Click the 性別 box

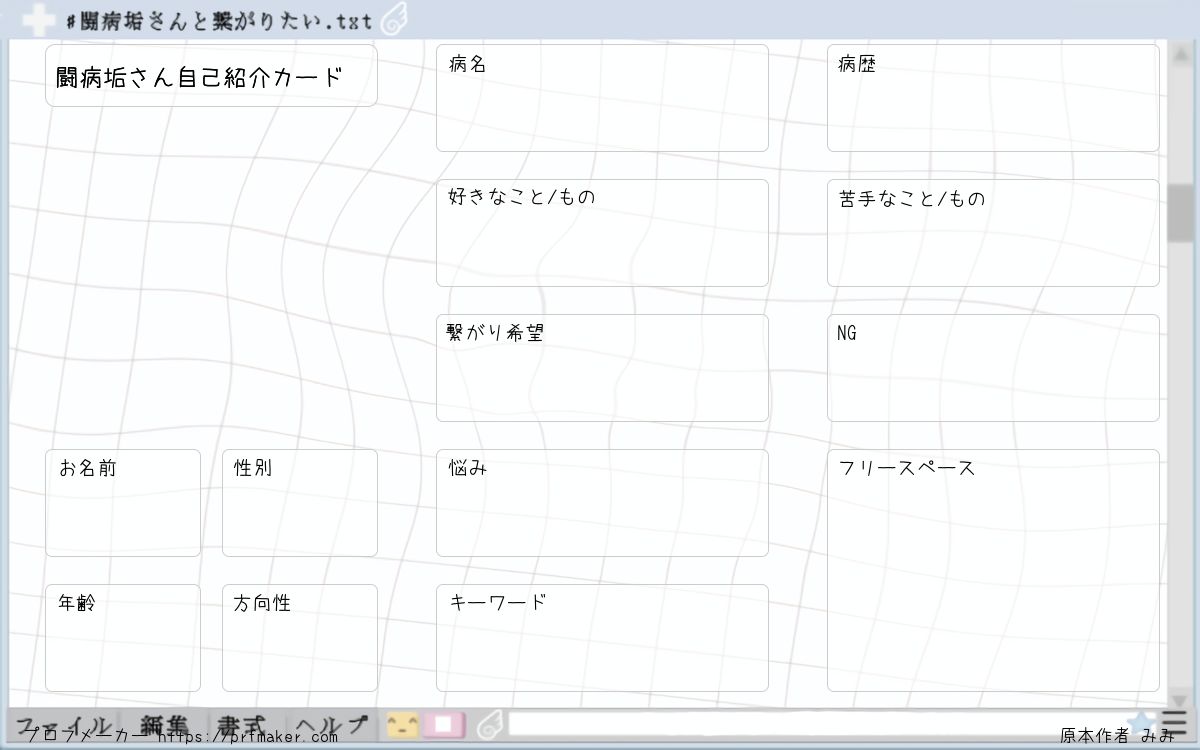[x=300, y=503]
